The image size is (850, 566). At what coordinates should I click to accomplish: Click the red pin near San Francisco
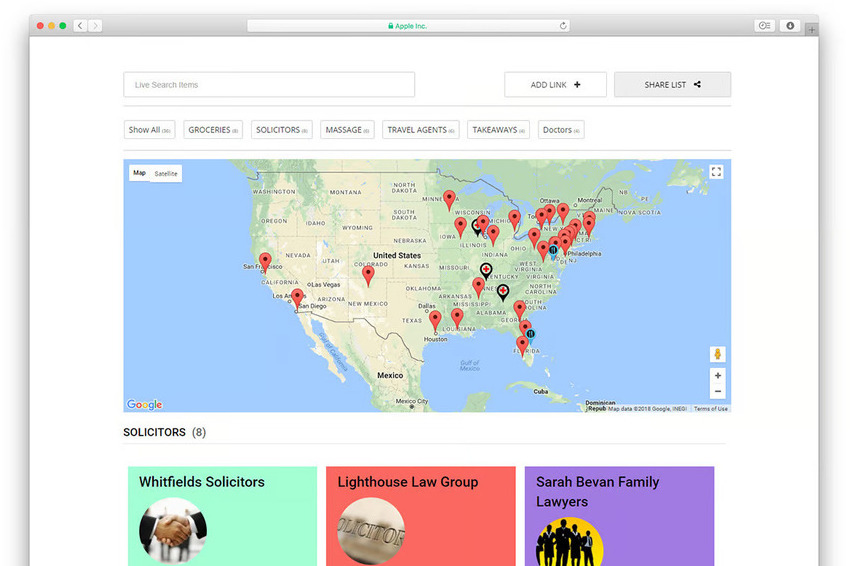tap(265, 261)
